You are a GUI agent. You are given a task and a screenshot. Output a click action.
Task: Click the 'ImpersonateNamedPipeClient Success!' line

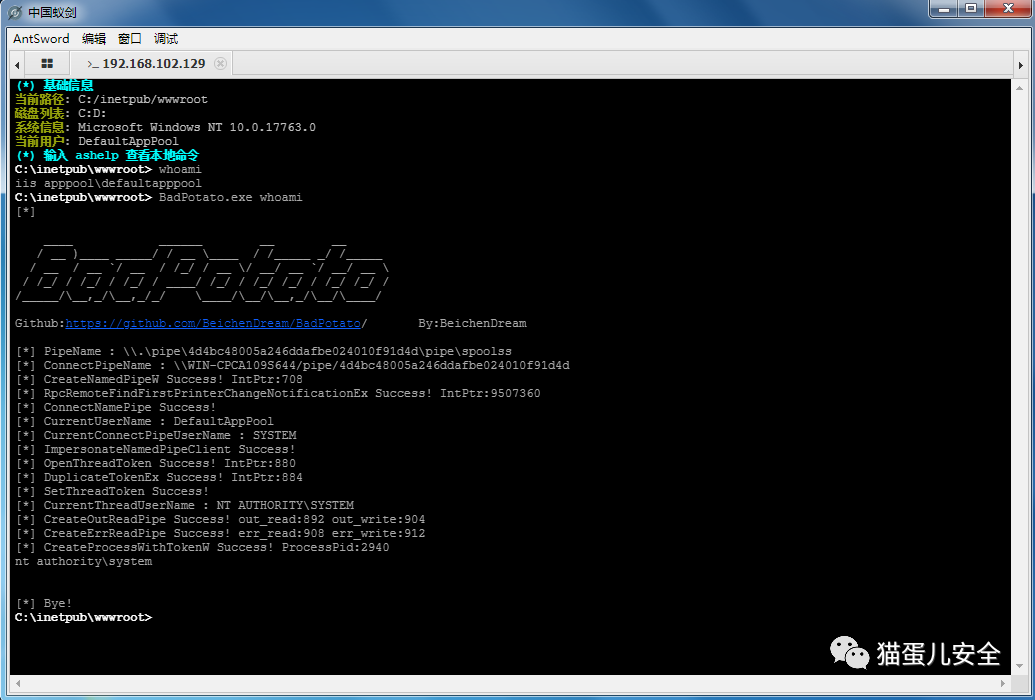point(155,450)
